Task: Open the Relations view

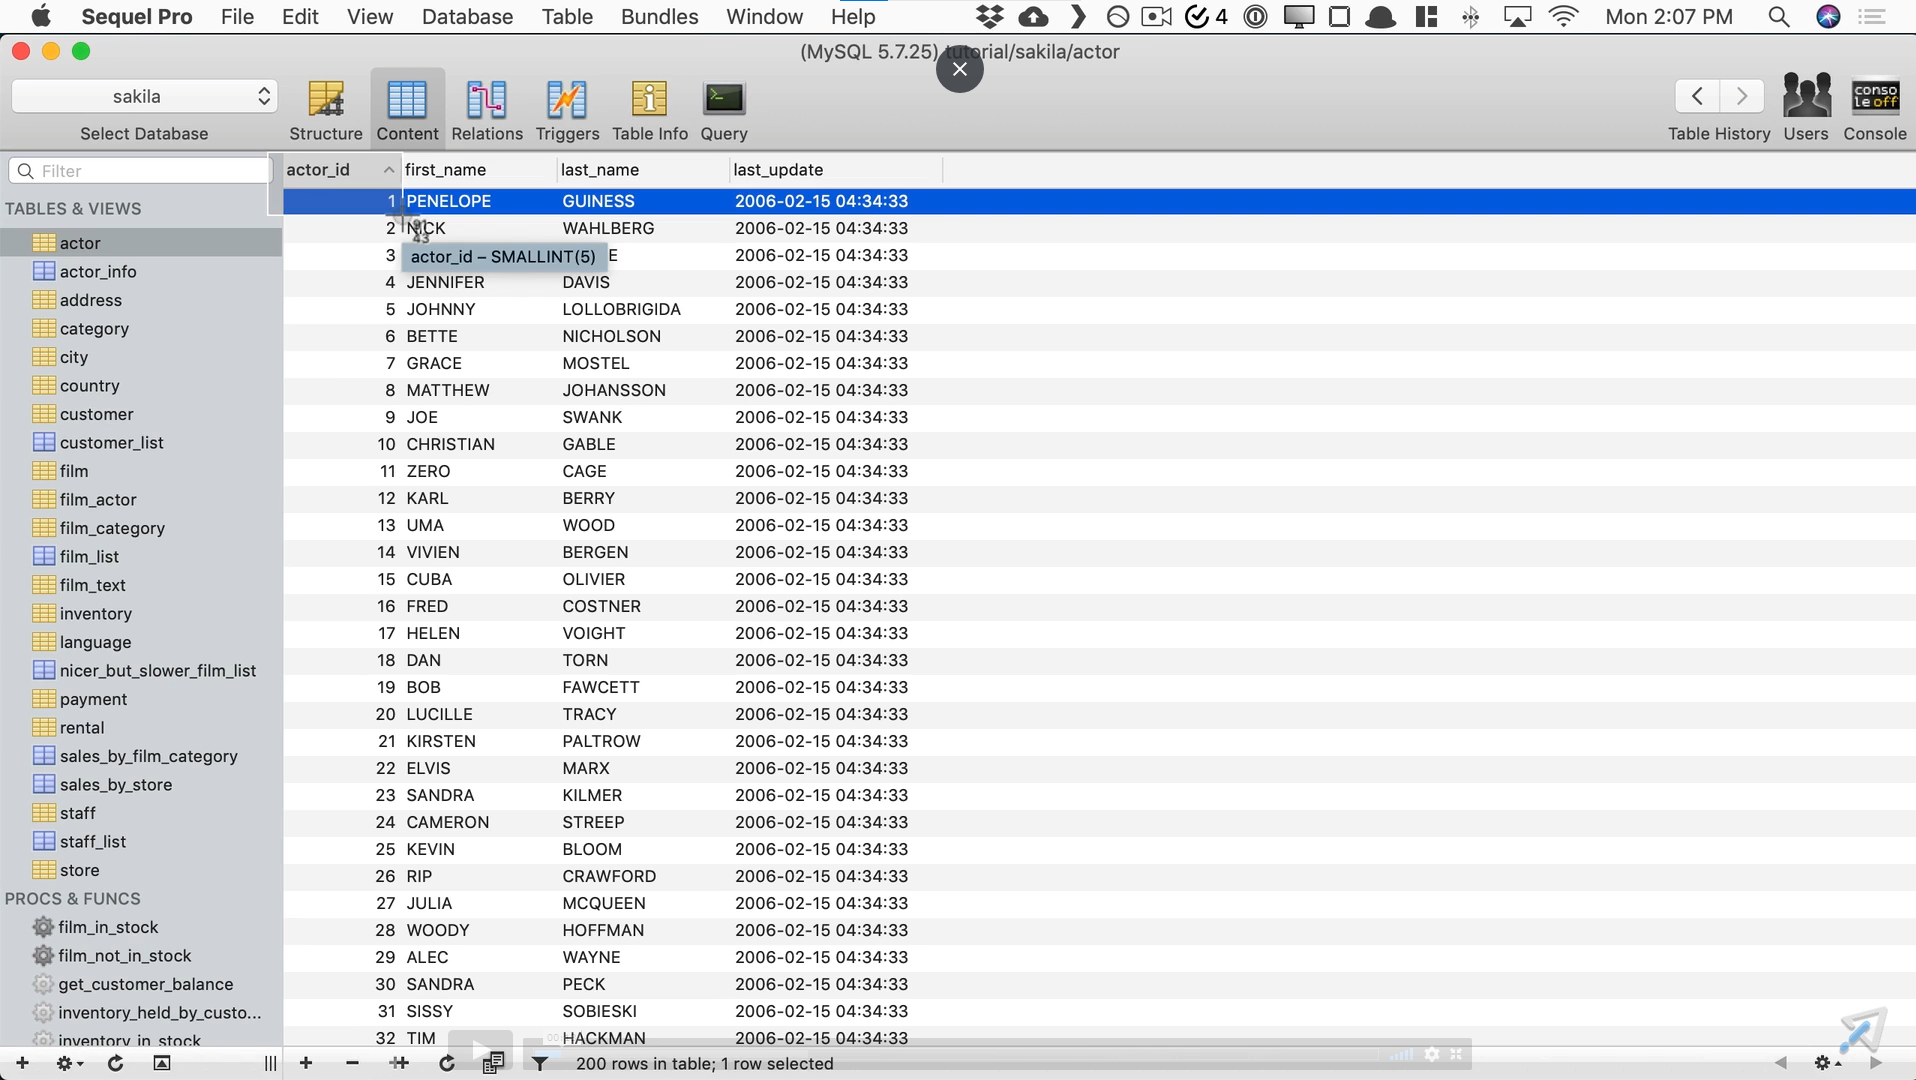Action: 487,109
